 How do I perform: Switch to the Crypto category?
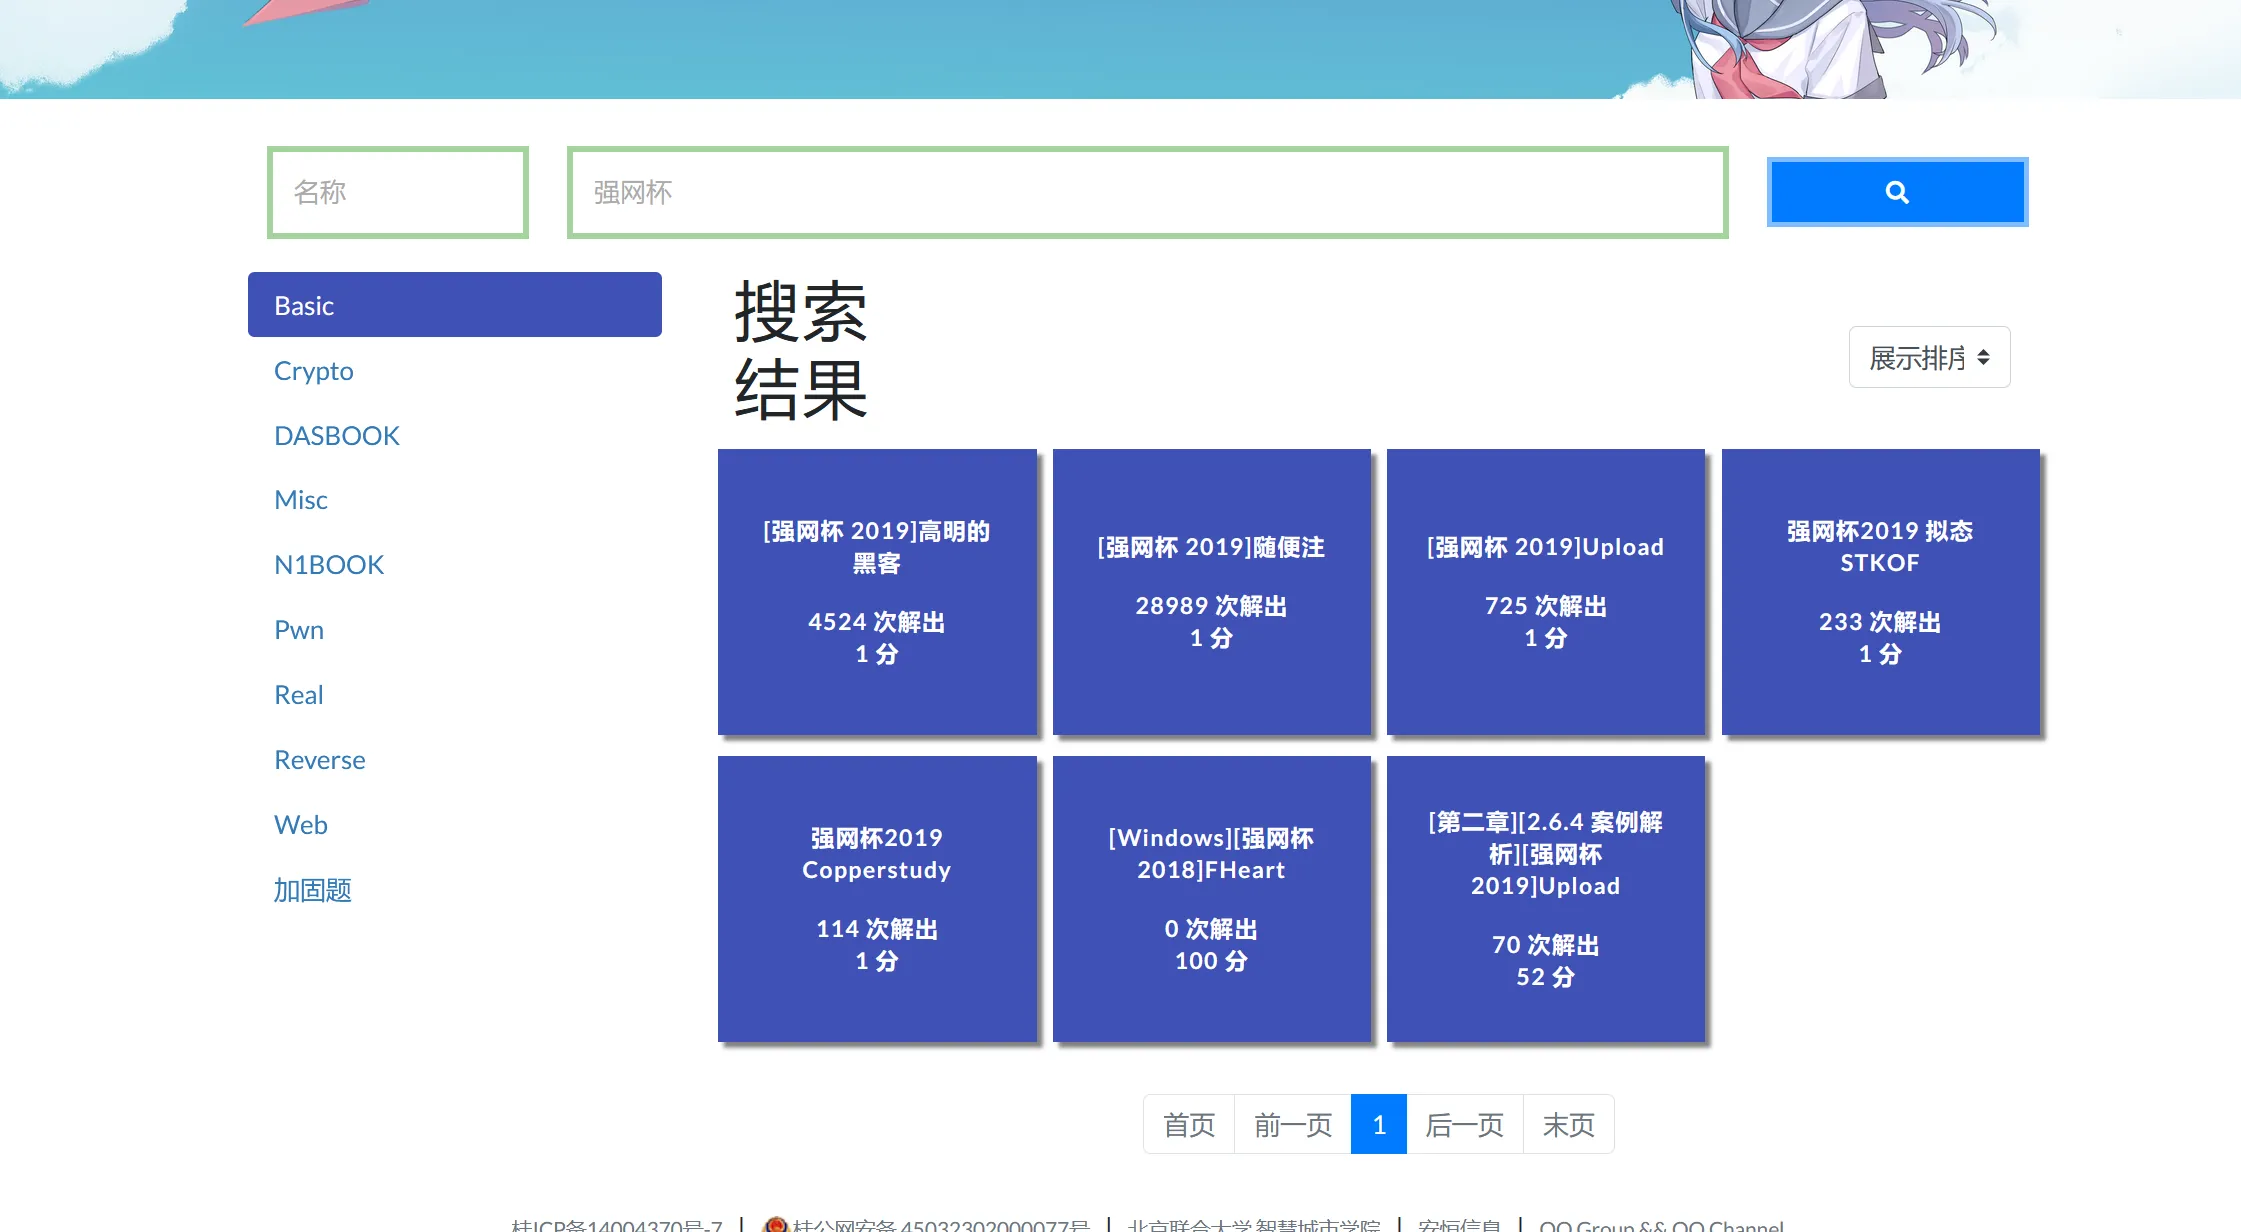coord(313,371)
